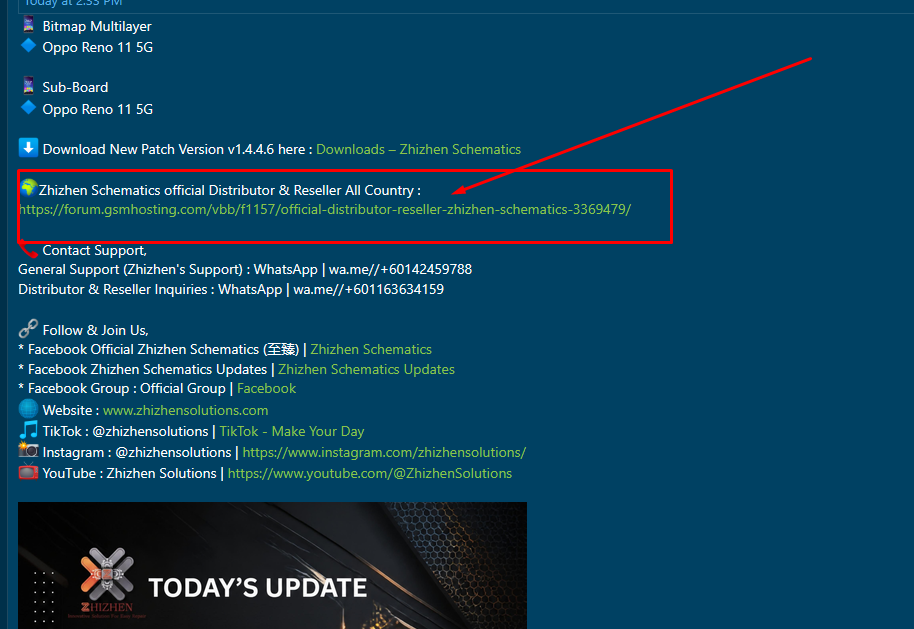Screen dimensions: 914x629
Task: Open the gsmhosting official distributor reseller URL
Action: (x=325, y=209)
